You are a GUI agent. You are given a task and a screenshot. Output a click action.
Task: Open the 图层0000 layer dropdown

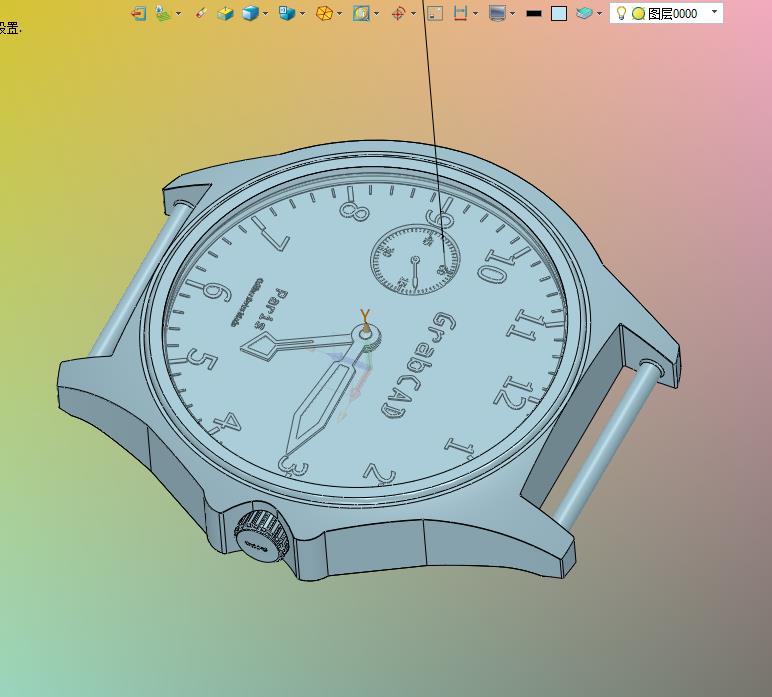pyautogui.click(x=714, y=12)
